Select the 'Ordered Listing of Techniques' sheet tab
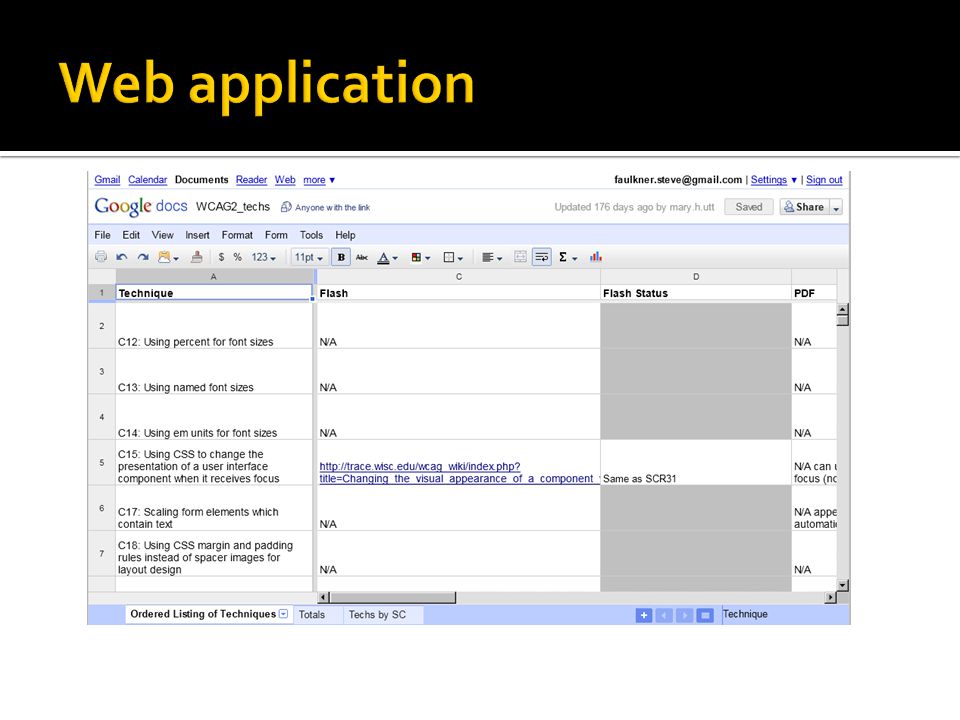Screen dimensions: 960x720 (x=203, y=614)
